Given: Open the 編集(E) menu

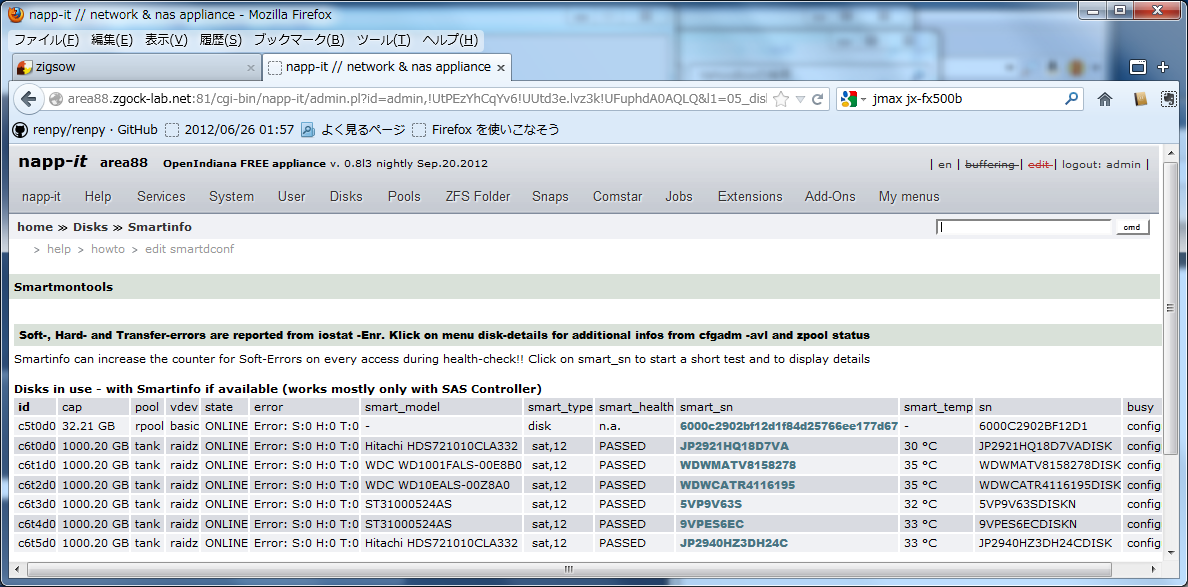Looking at the screenshot, I should pos(112,40).
